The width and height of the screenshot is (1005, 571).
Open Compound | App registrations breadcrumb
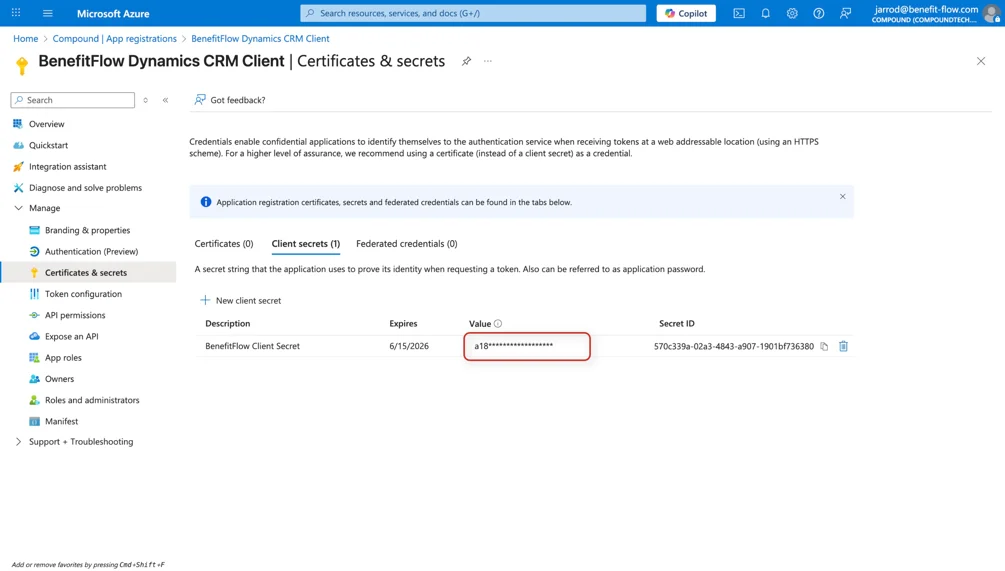(x=115, y=38)
